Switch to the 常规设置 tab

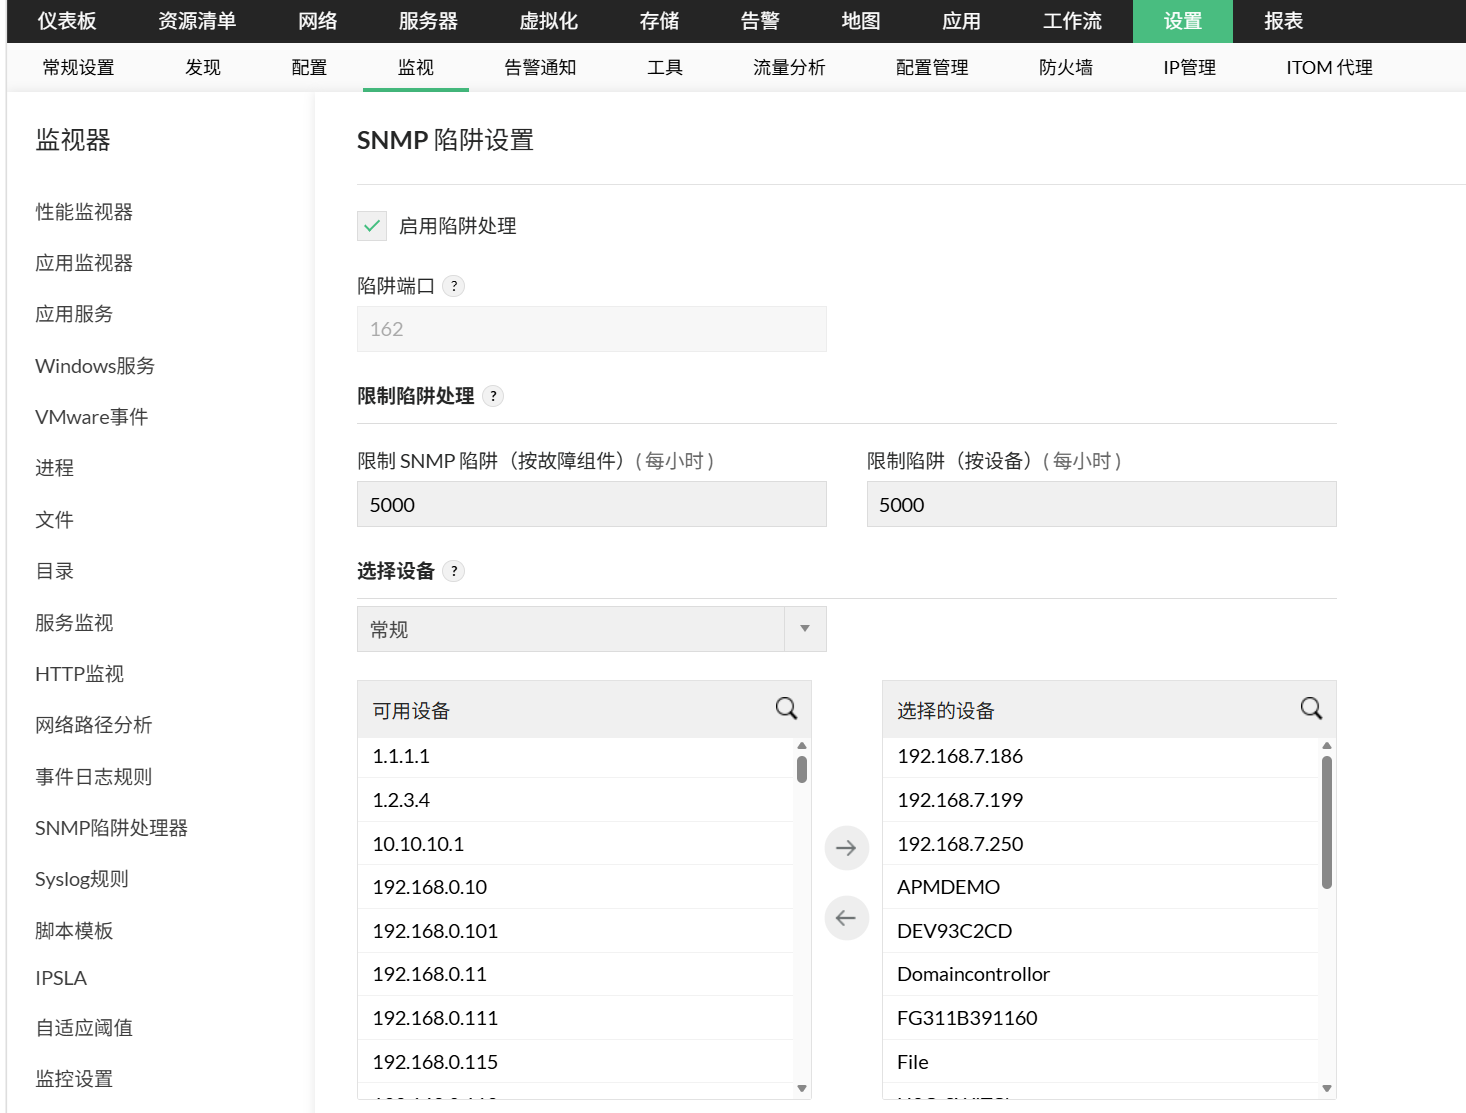78,67
